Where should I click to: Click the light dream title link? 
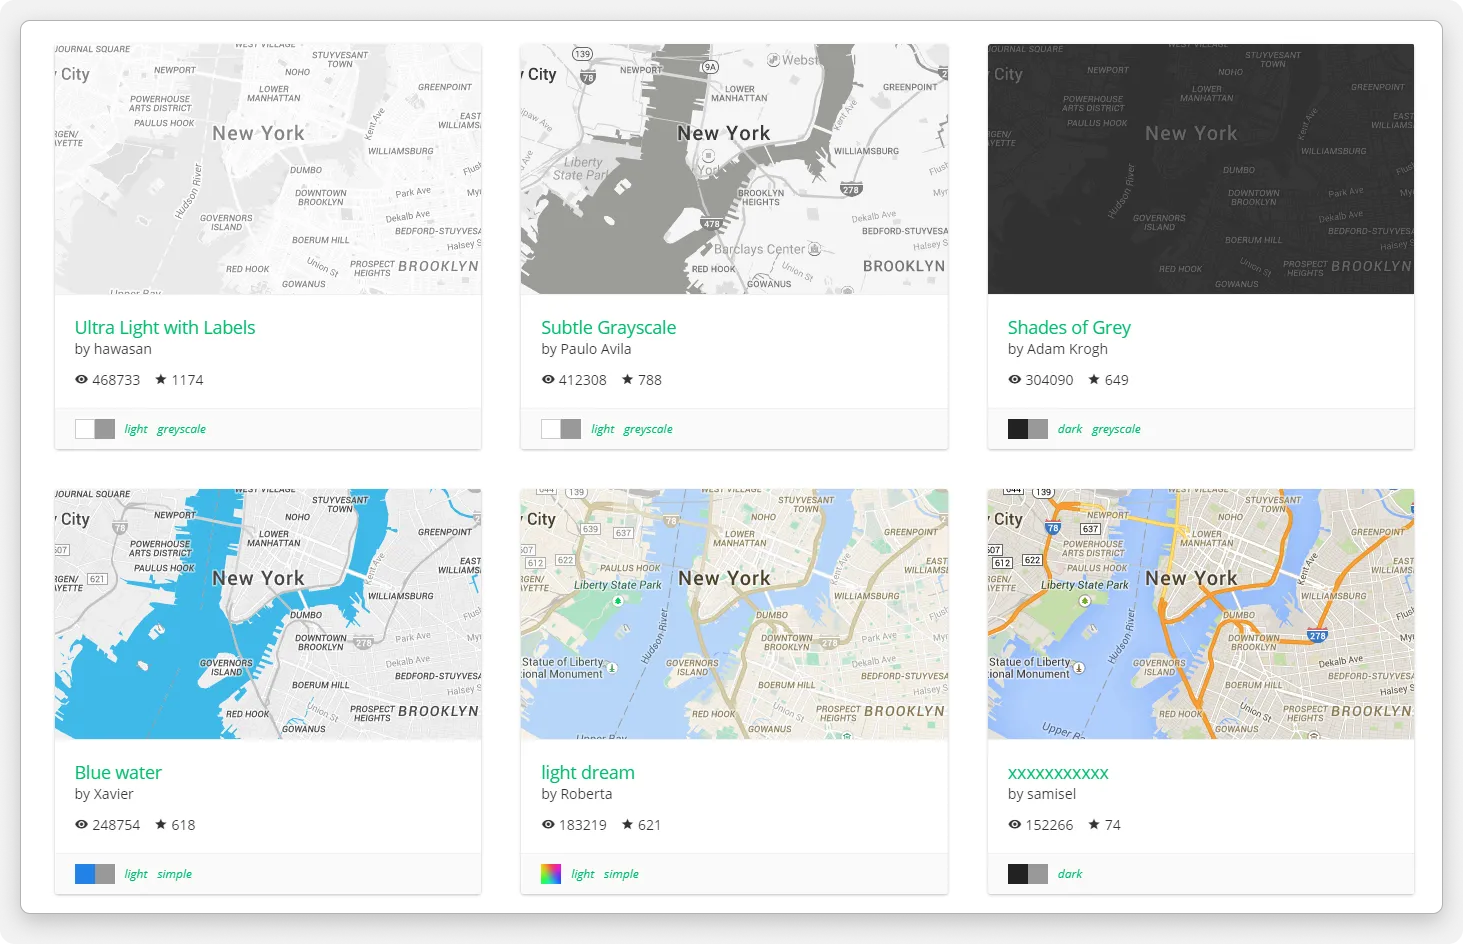[588, 773]
